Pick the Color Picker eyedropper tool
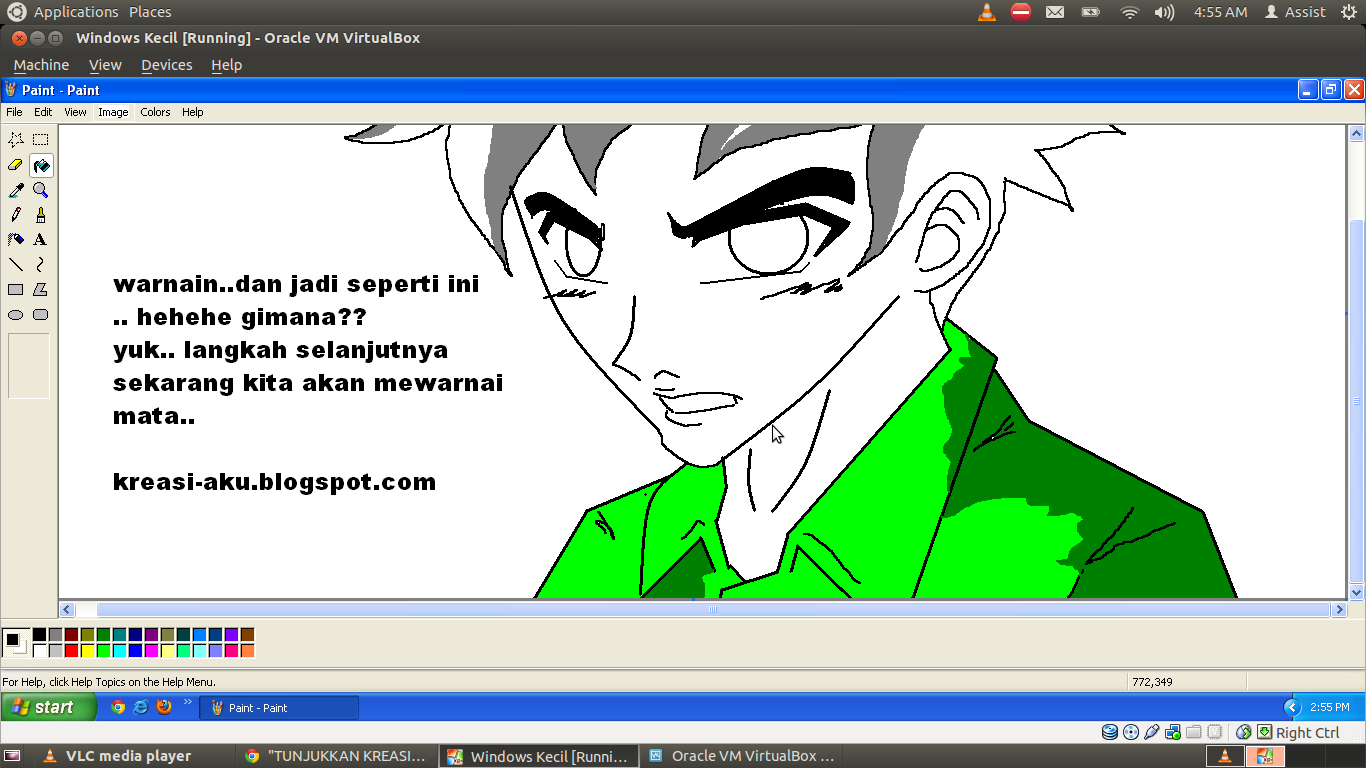 [x=16, y=190]
